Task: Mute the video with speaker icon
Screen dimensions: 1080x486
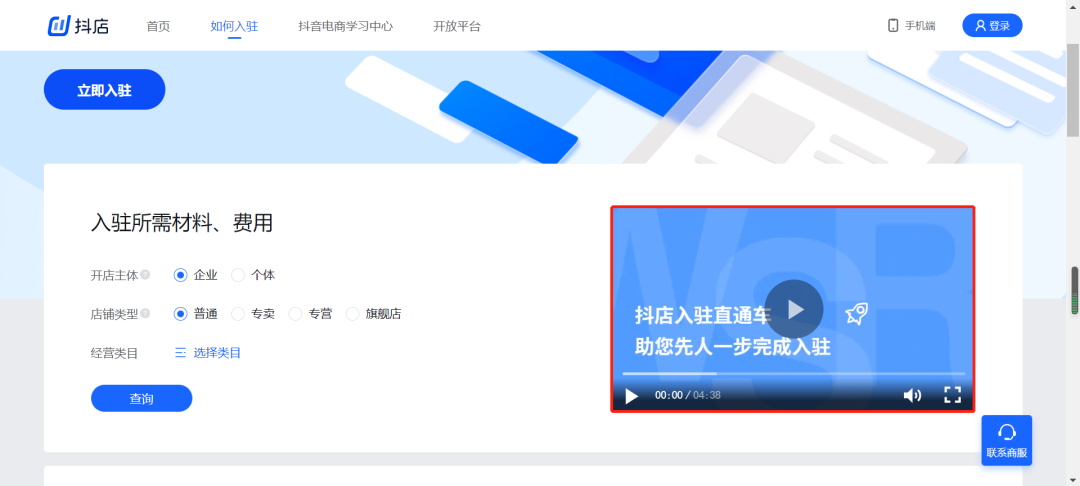Action: (x=913, y=395)
